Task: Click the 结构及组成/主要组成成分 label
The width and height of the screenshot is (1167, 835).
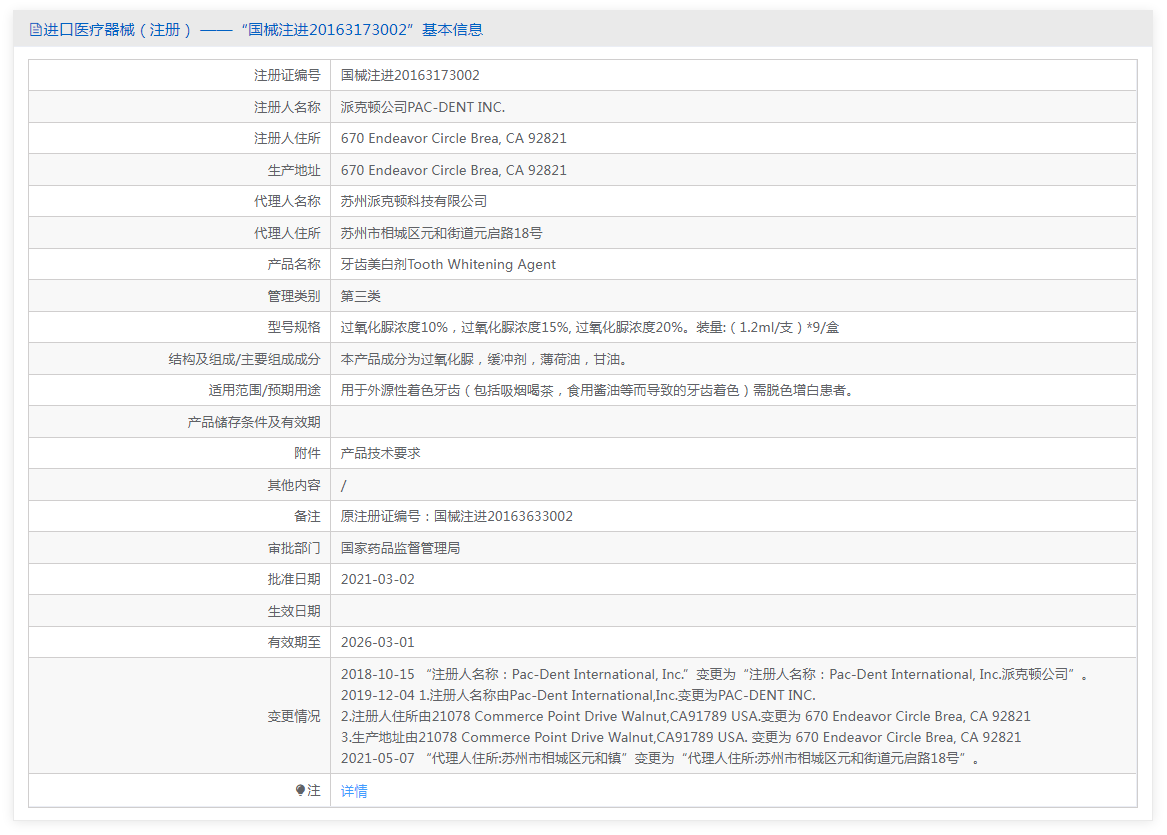Action: click(x=244, y=359)
